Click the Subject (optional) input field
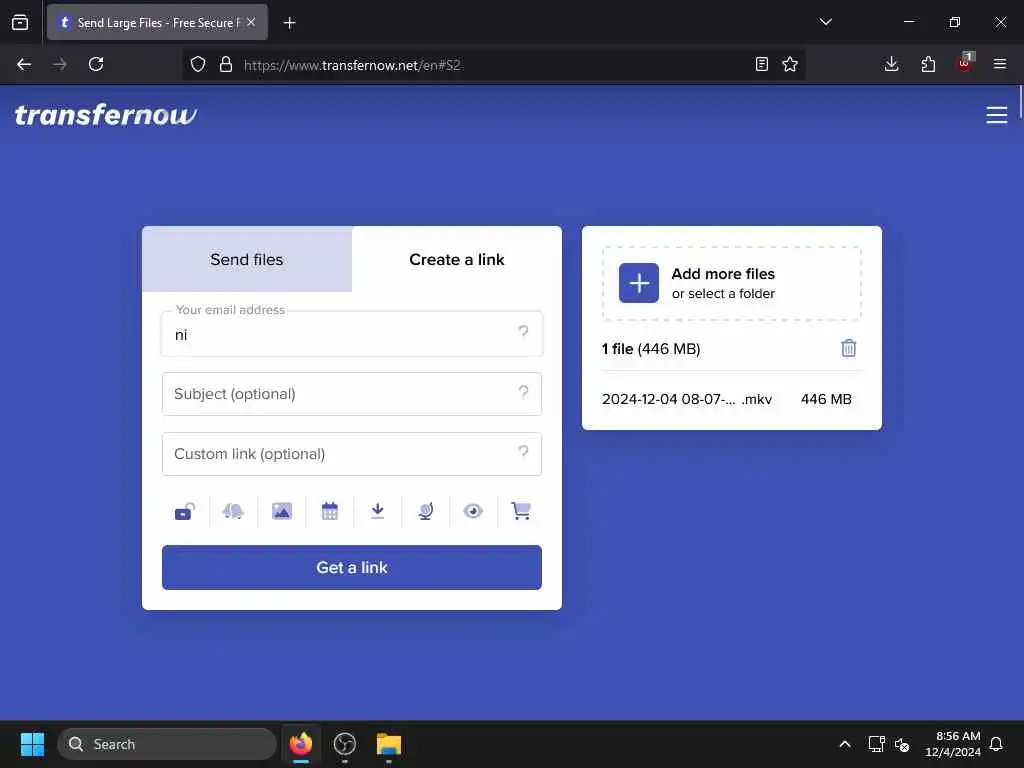Screen dimensions: 1024x768 tap(352, 394)
